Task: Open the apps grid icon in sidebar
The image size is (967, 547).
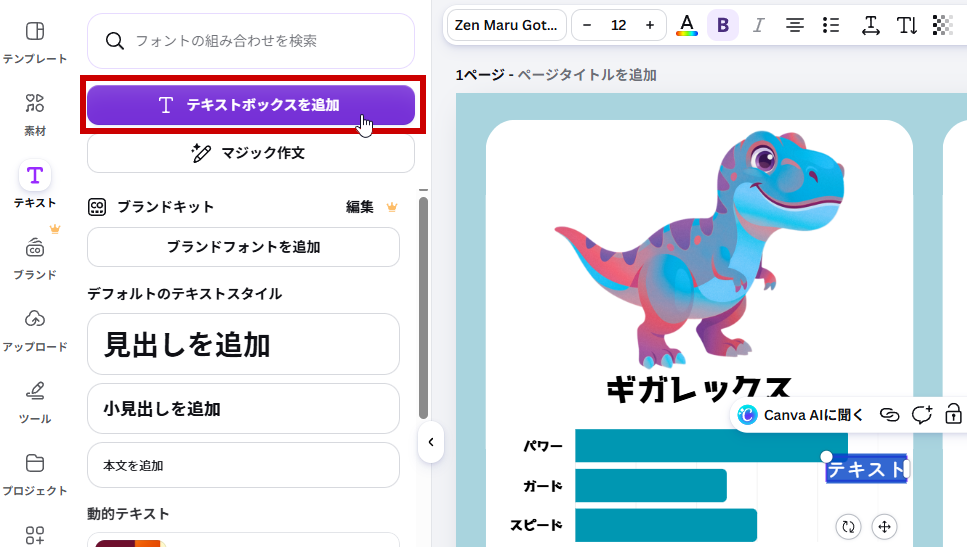Action: coord(35,535)
